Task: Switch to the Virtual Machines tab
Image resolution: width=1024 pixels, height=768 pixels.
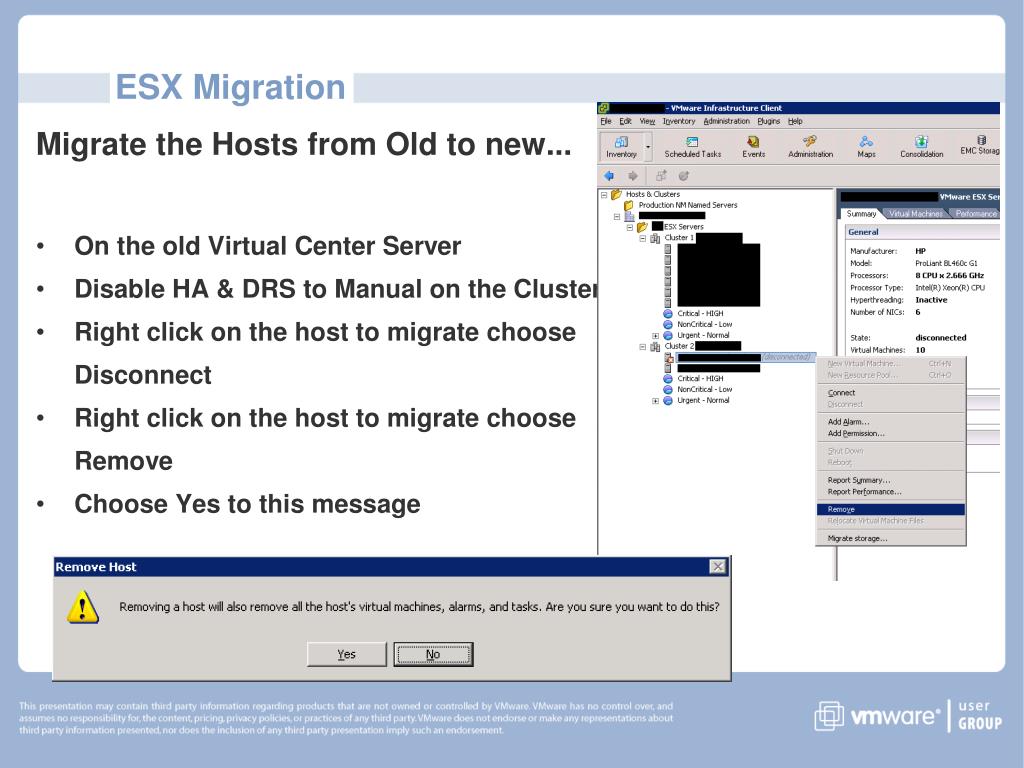Action: (916, 214)
